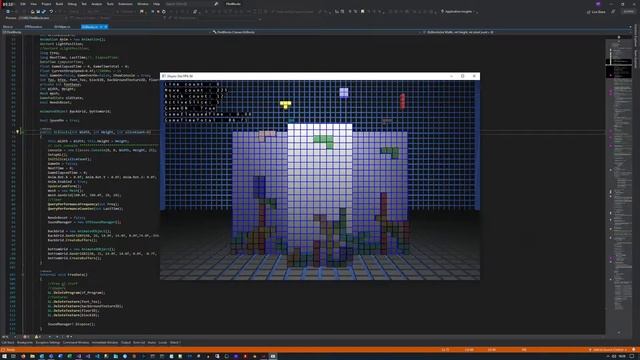This screenshot has height=360, width=640.
Task: Open the Project menu
Action: 46,4
